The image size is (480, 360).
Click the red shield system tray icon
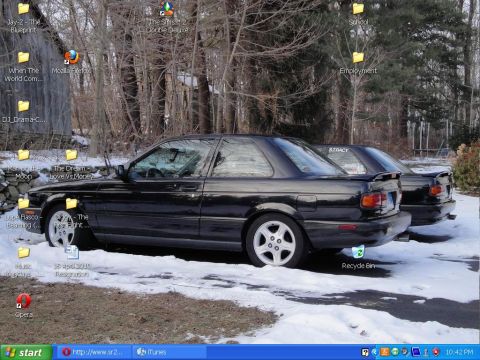pyautogui.click(x=436, y=352)
